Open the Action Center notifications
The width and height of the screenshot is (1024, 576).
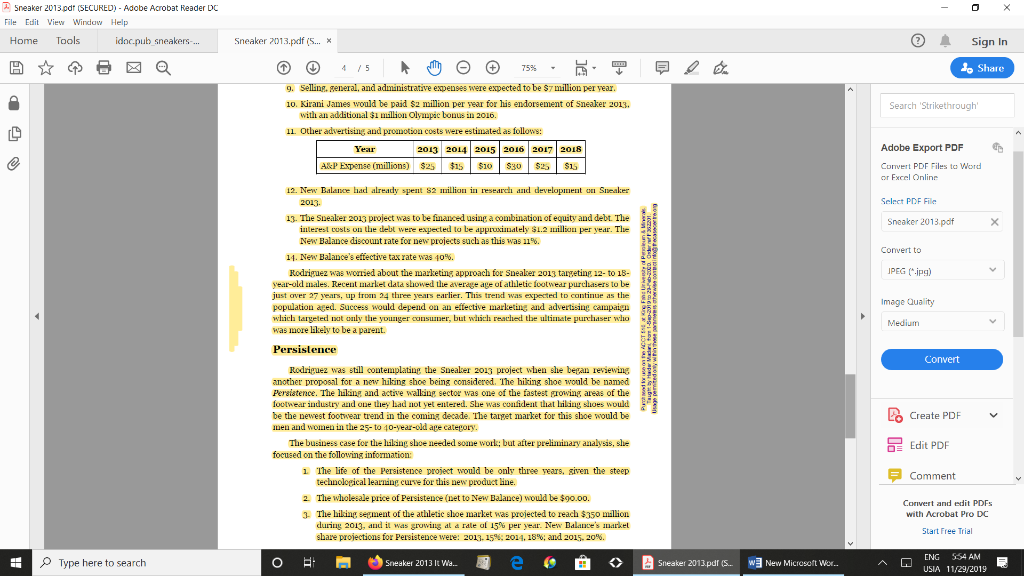pyautogui.click(x=1002, y=562)
